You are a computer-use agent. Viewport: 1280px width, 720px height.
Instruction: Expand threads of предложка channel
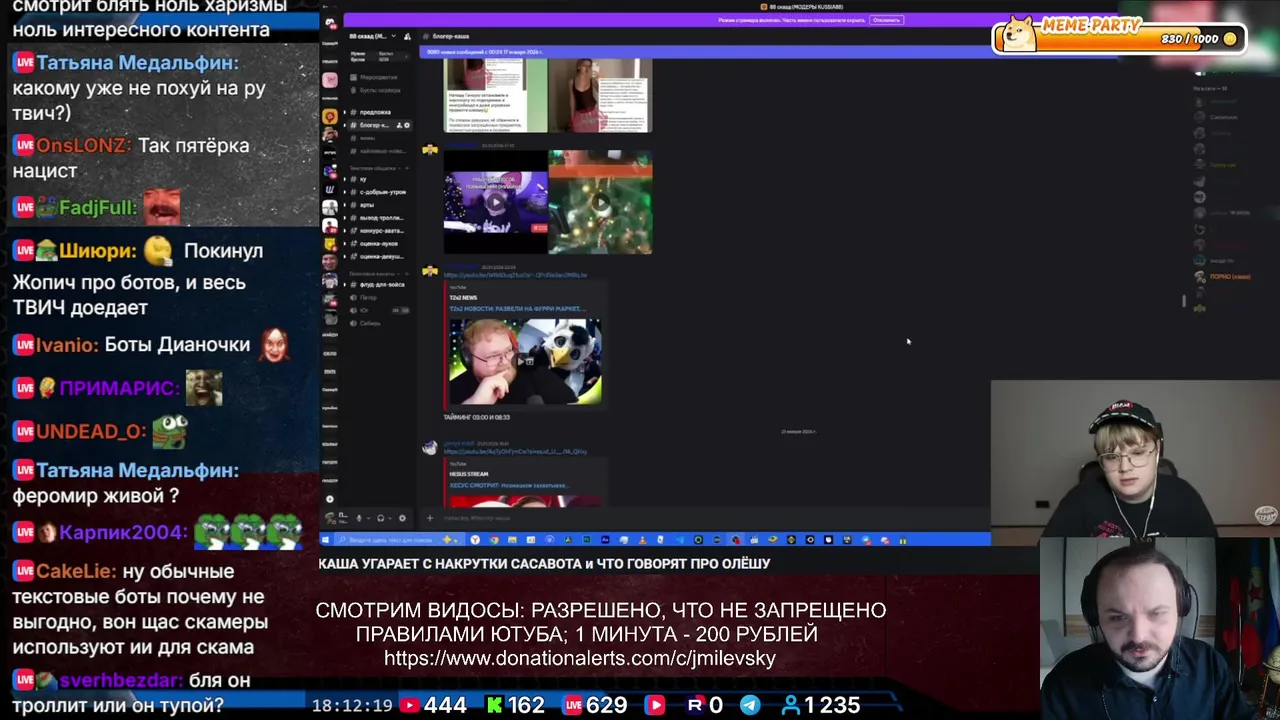coord(344,112)
